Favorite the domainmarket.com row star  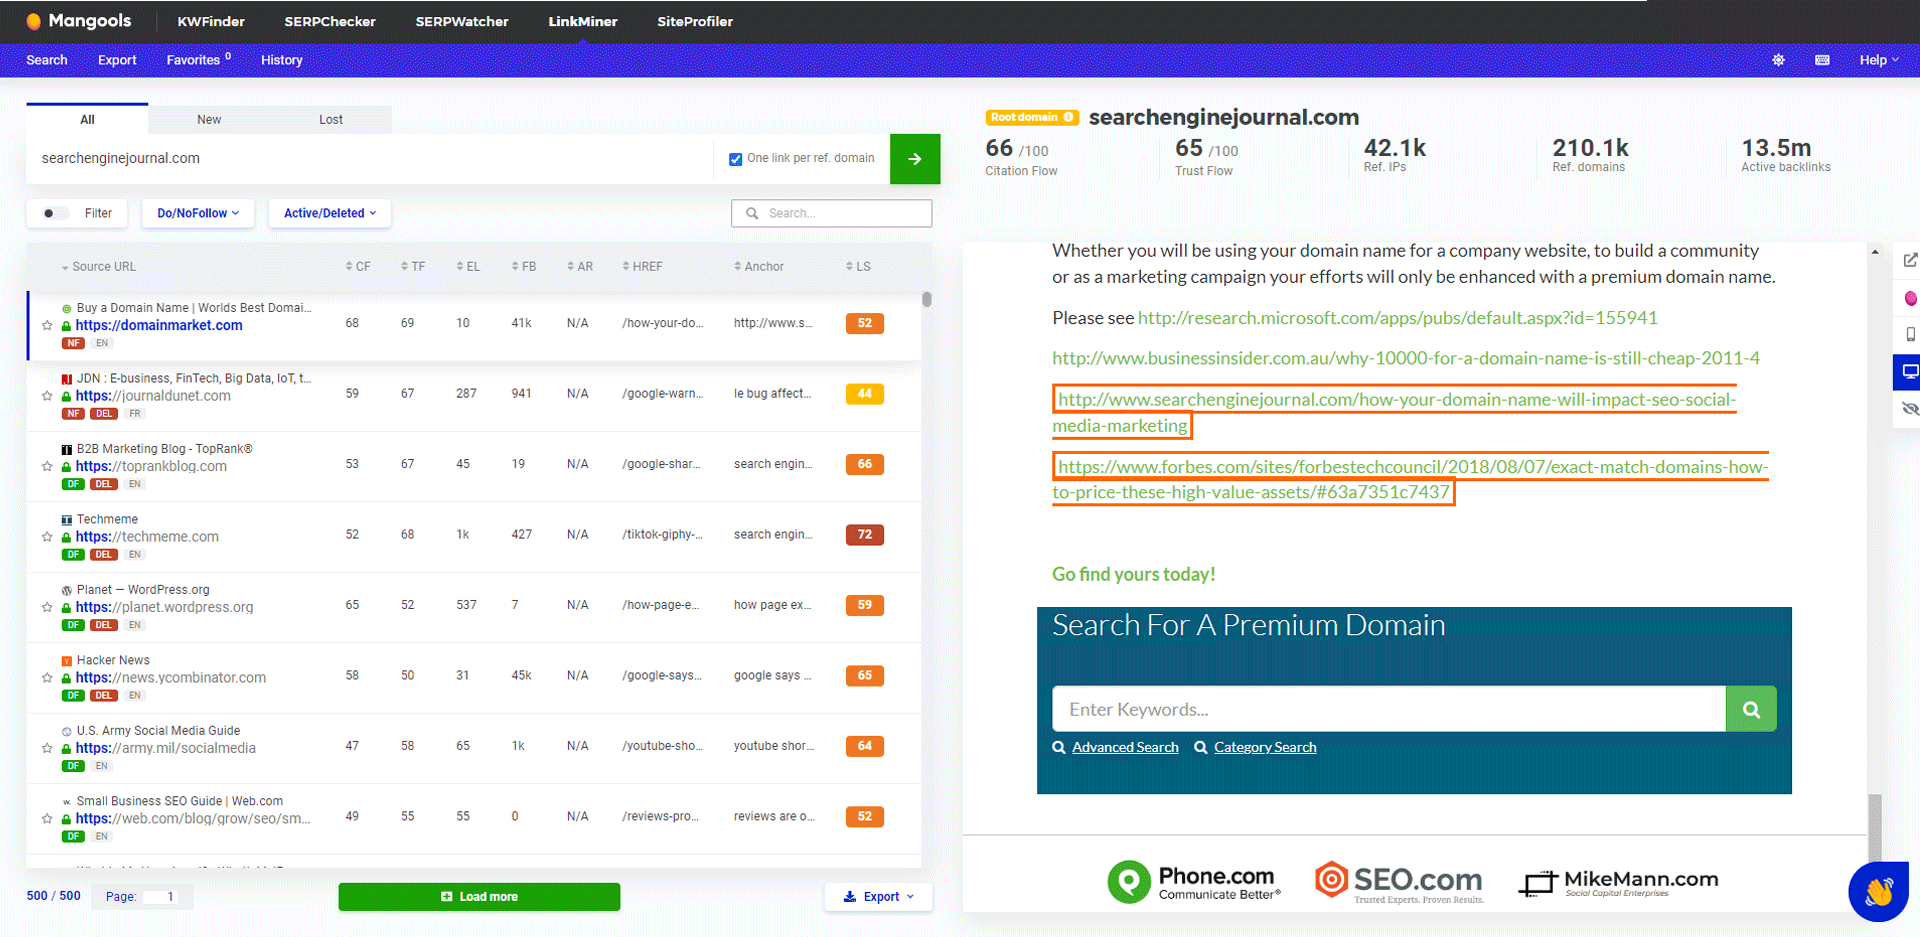tap(47, 326)
